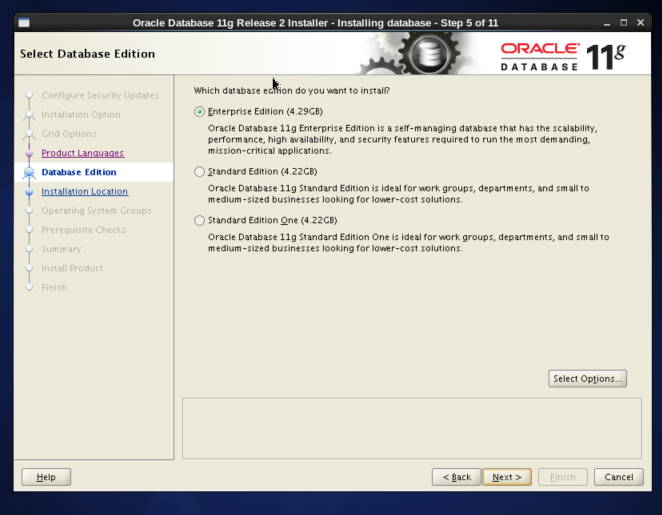Select Standard Edition One radio button

point(200,221)
